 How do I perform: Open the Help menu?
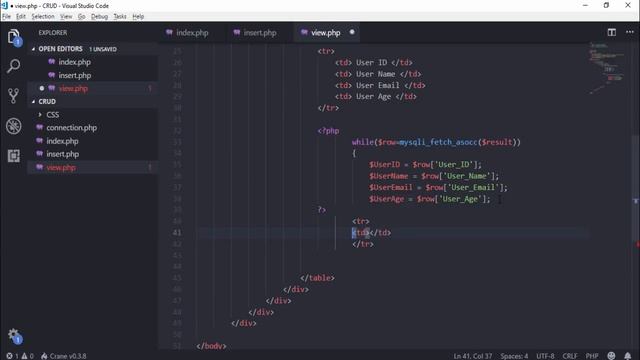[138, 16]
